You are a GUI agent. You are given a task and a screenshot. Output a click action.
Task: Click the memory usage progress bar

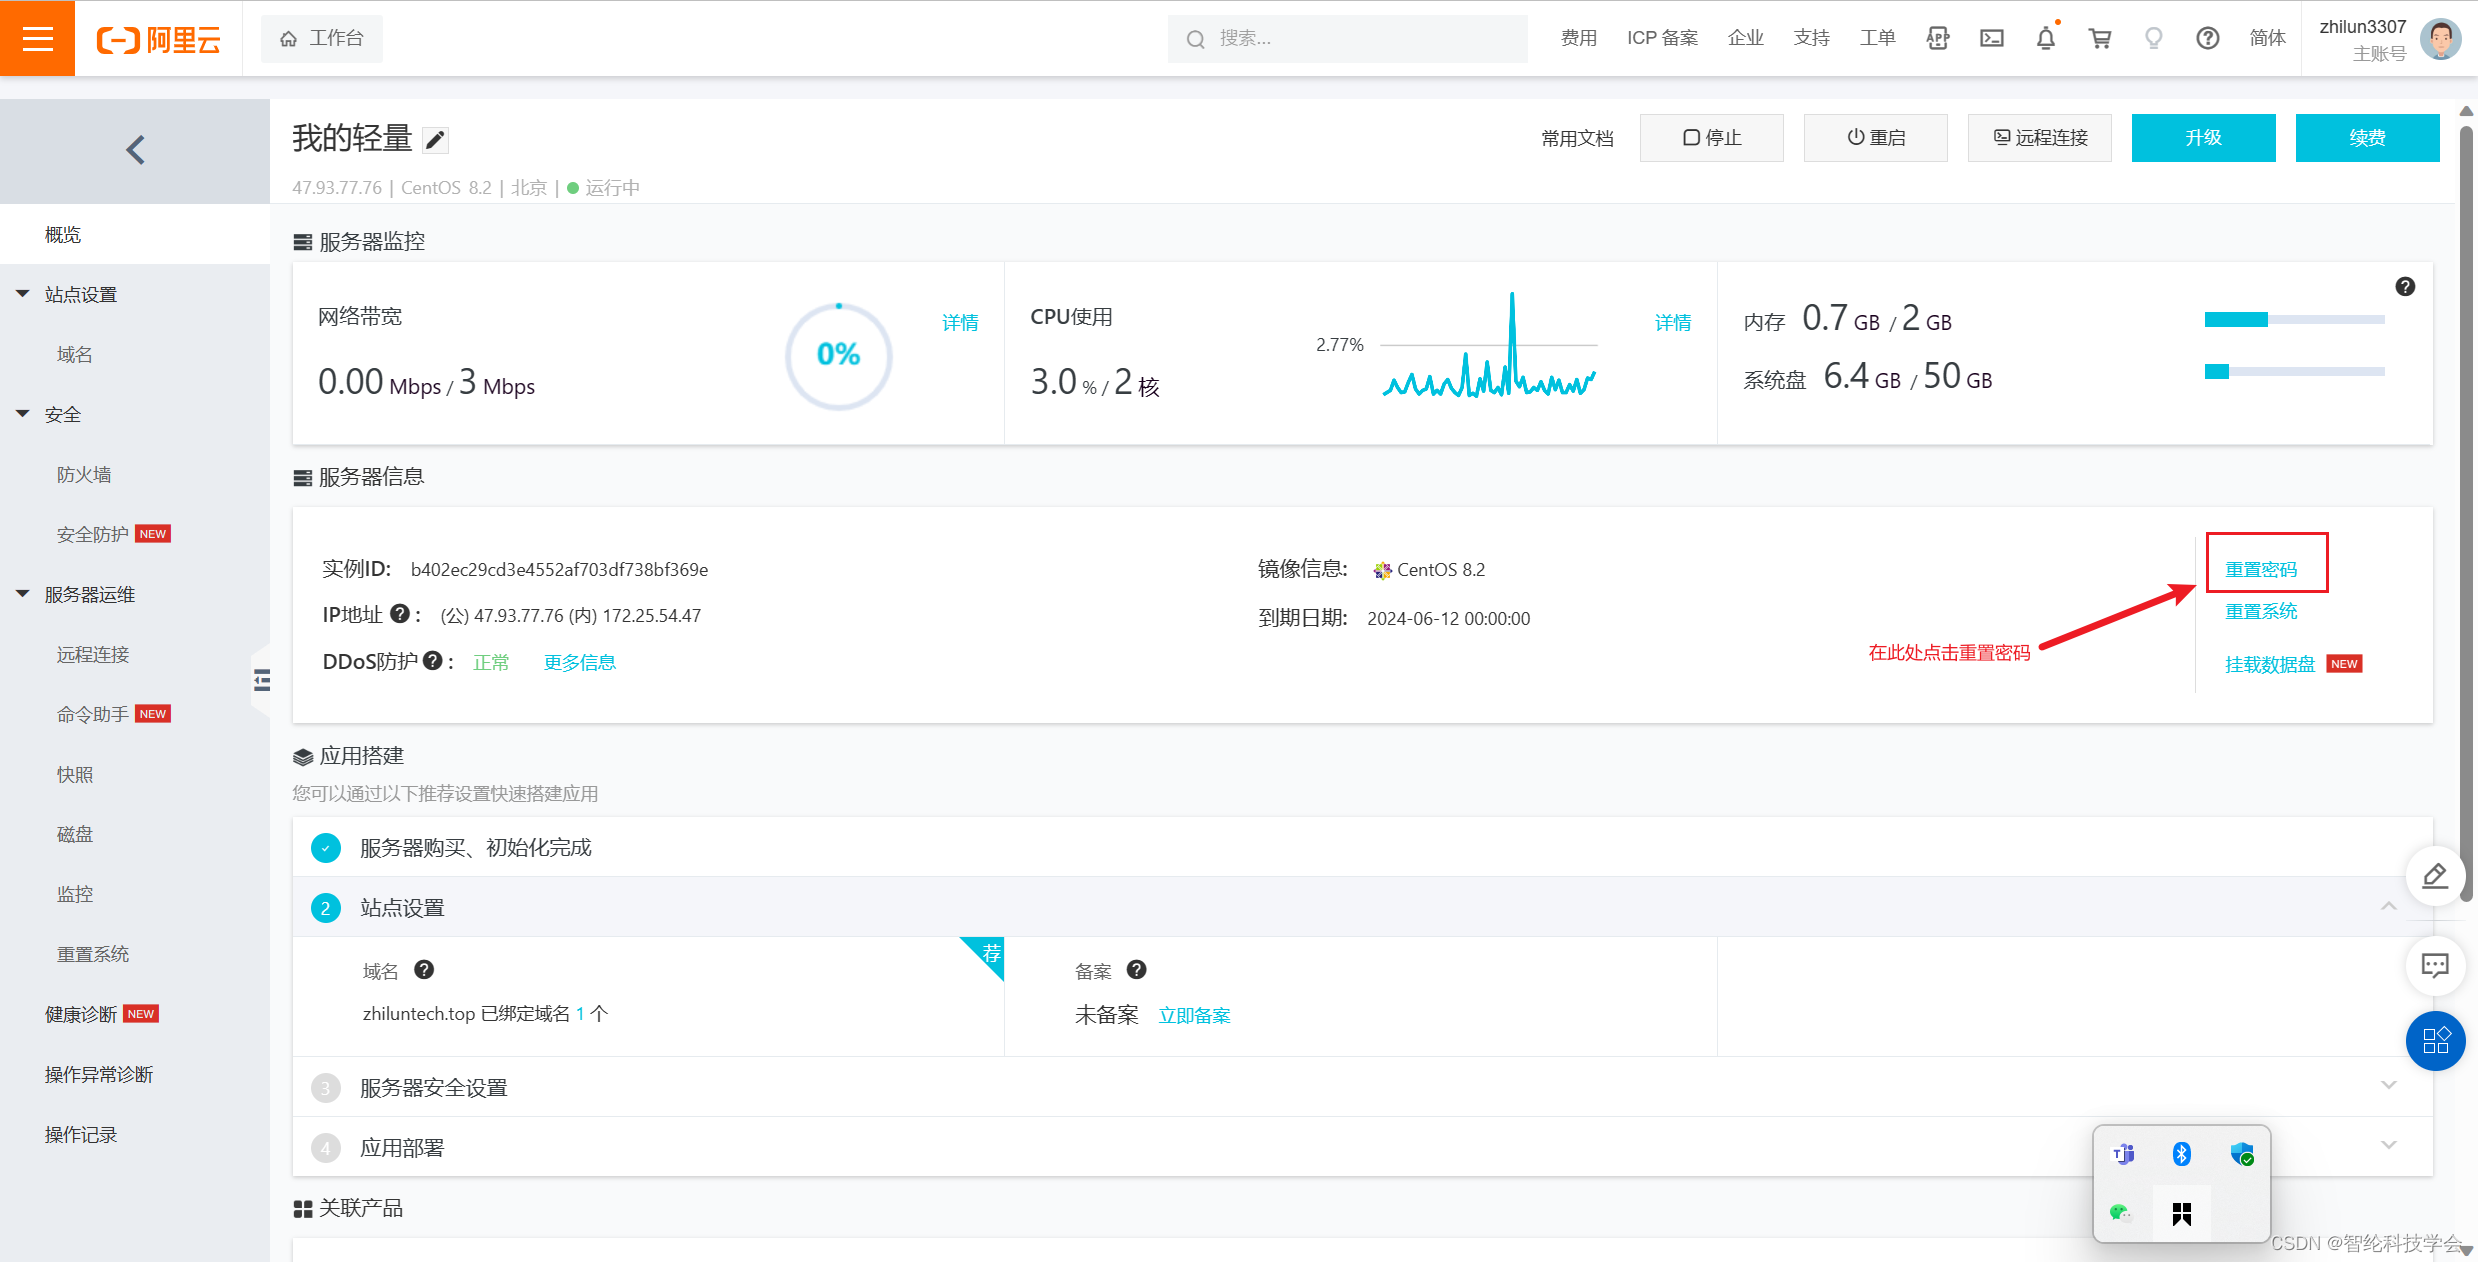tap(2293, 320)
